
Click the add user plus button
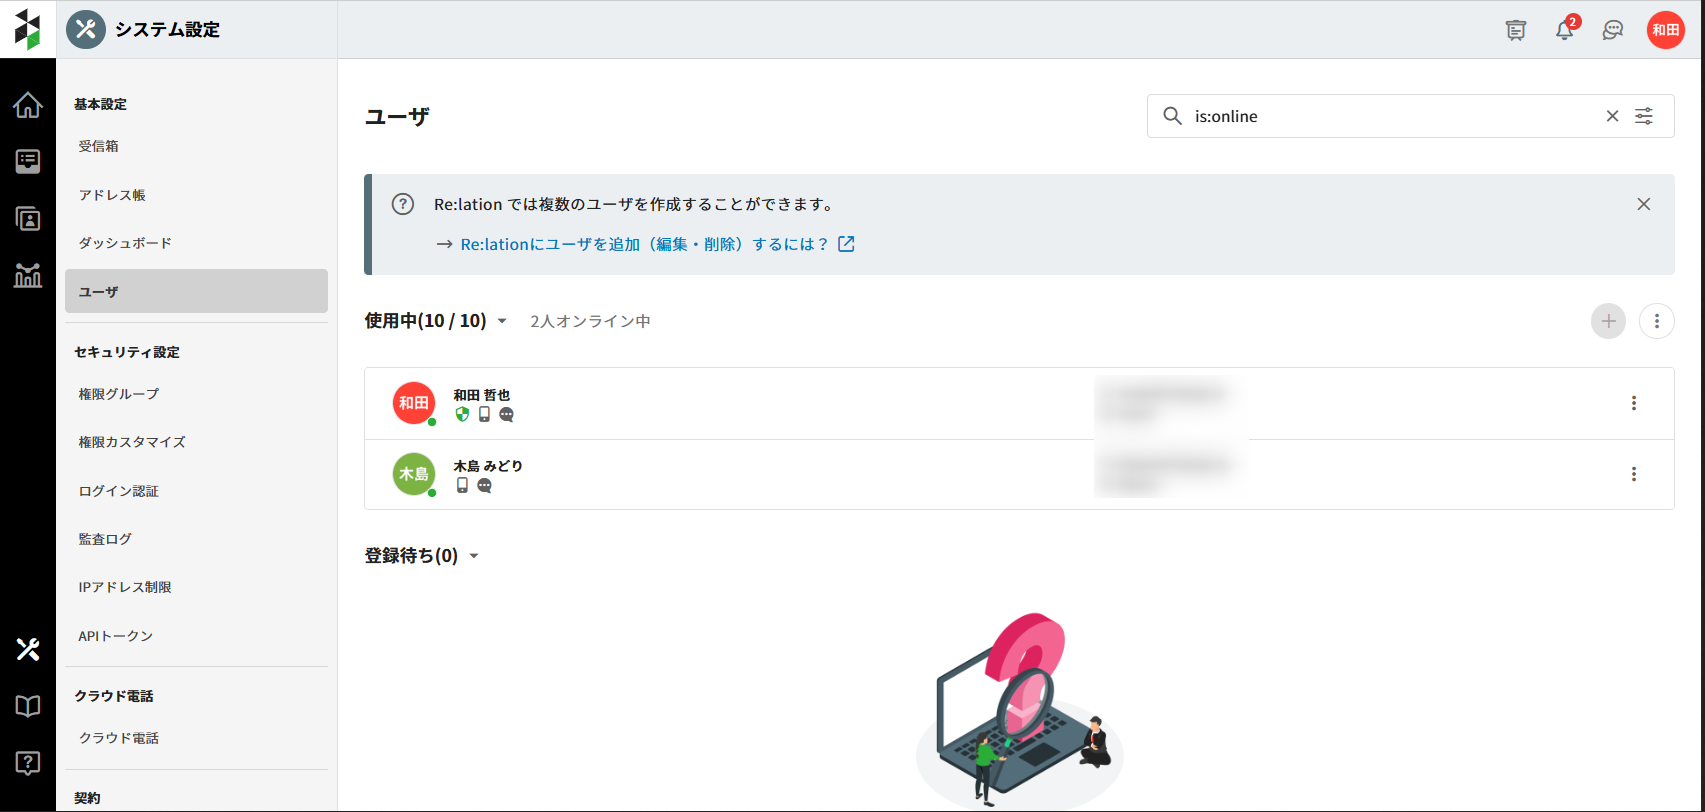click(1608, 321)
